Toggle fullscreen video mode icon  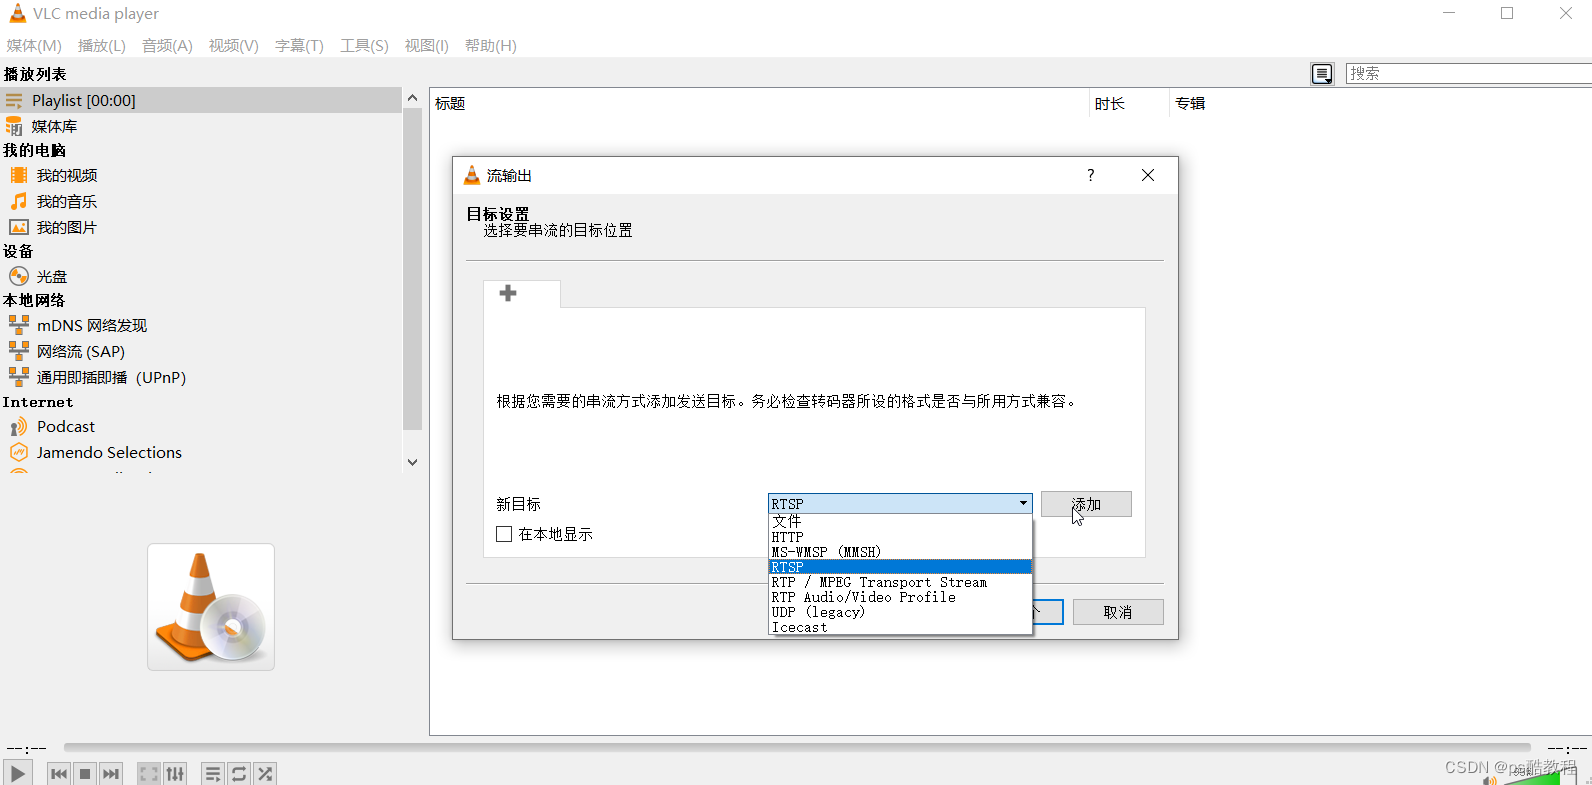149,773
